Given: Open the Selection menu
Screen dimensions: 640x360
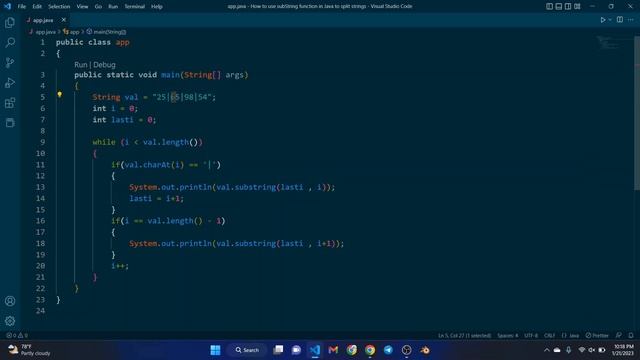Looking at the screenshot, I should (x=59, y=7).
